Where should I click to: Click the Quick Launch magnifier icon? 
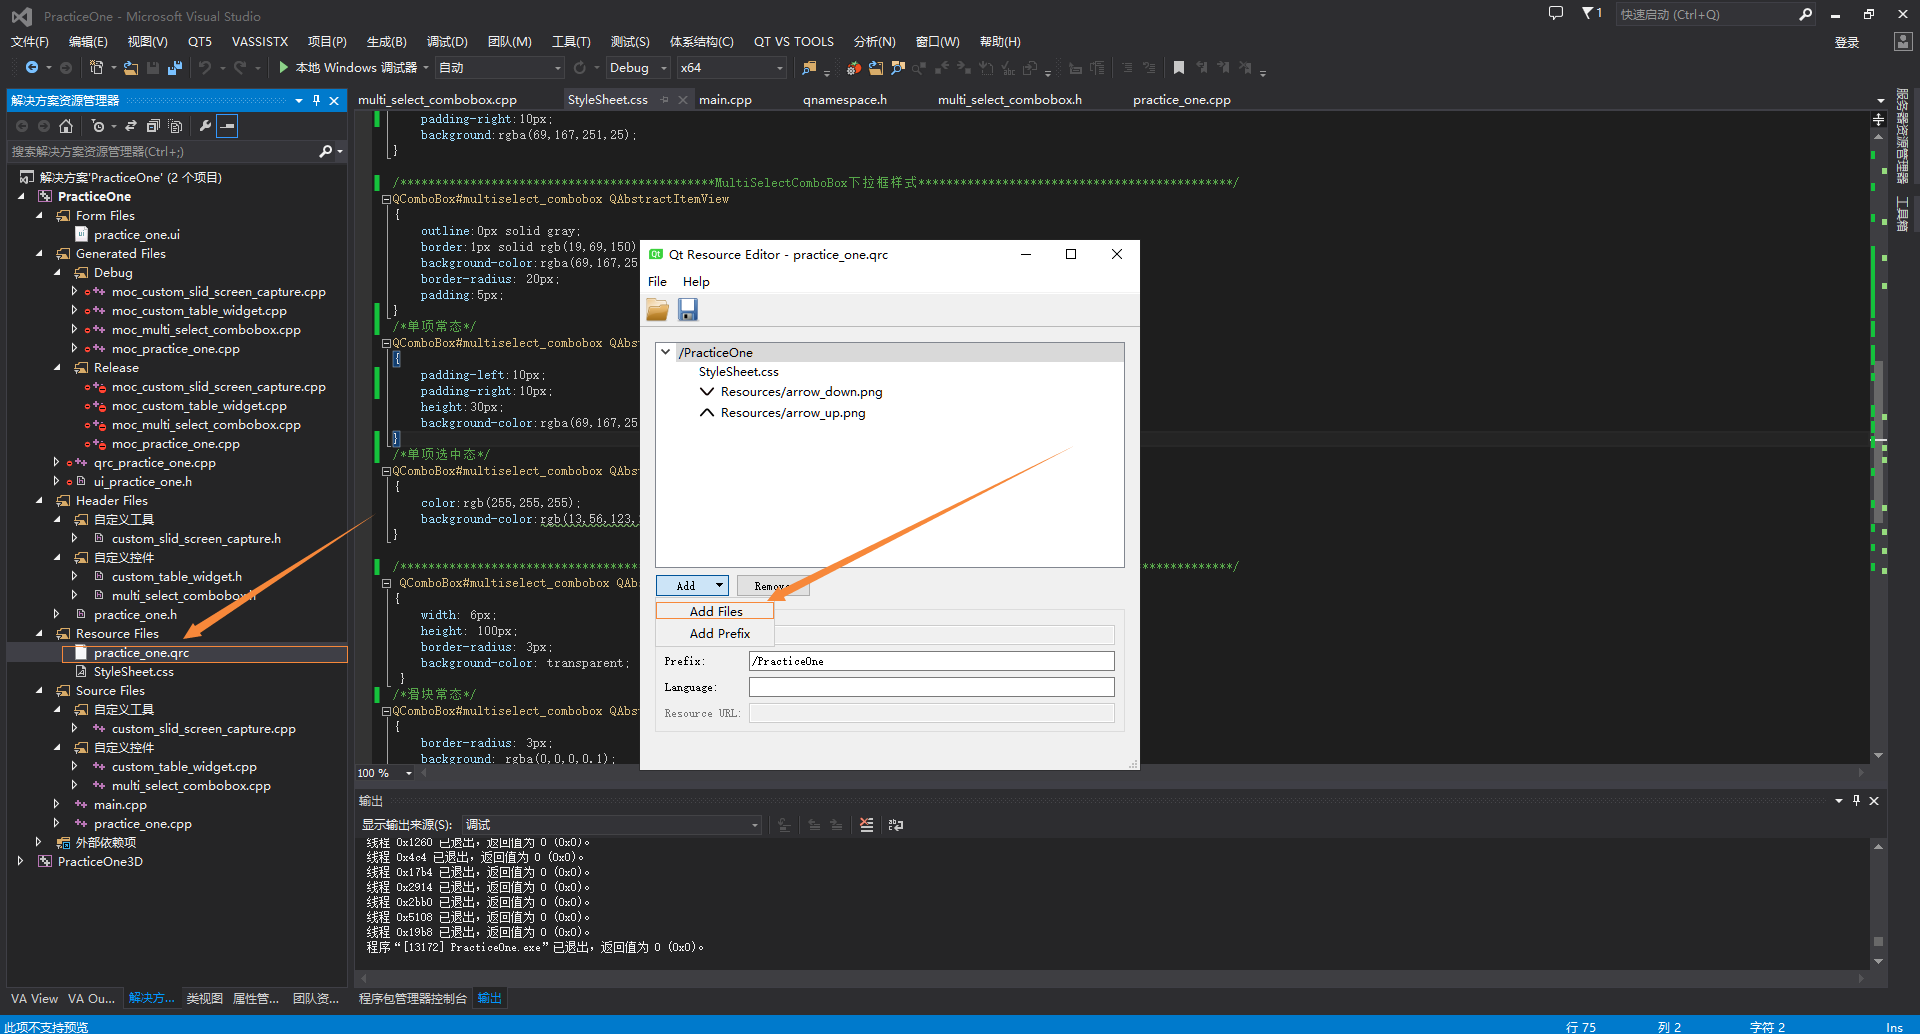point(1805,14)
